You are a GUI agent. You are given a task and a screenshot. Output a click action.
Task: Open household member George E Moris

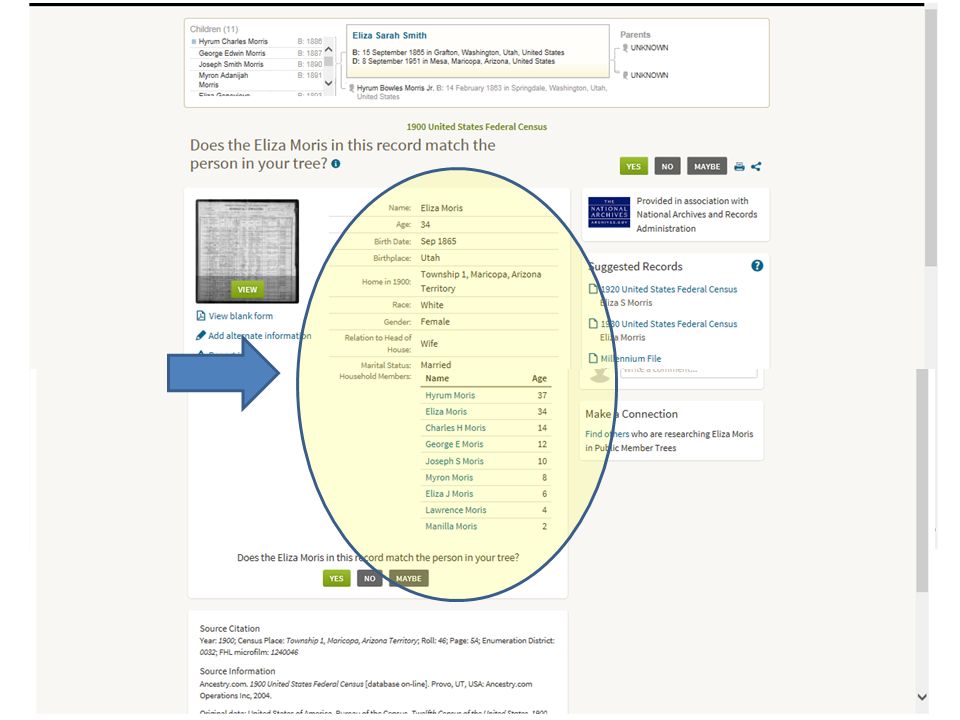point(454,444)
